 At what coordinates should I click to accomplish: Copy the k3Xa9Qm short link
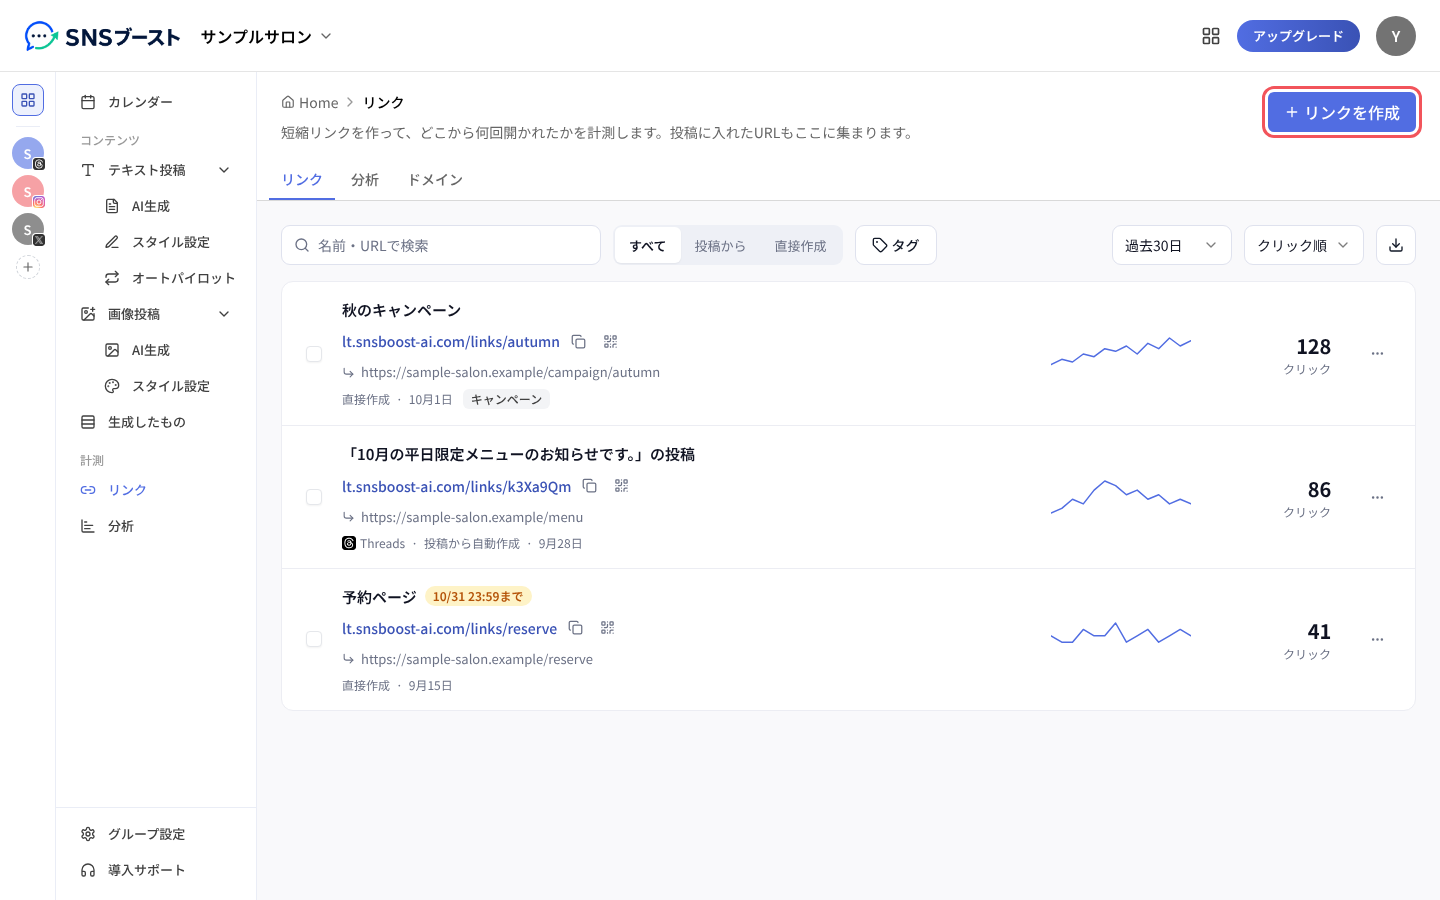(x=590, y=486)
